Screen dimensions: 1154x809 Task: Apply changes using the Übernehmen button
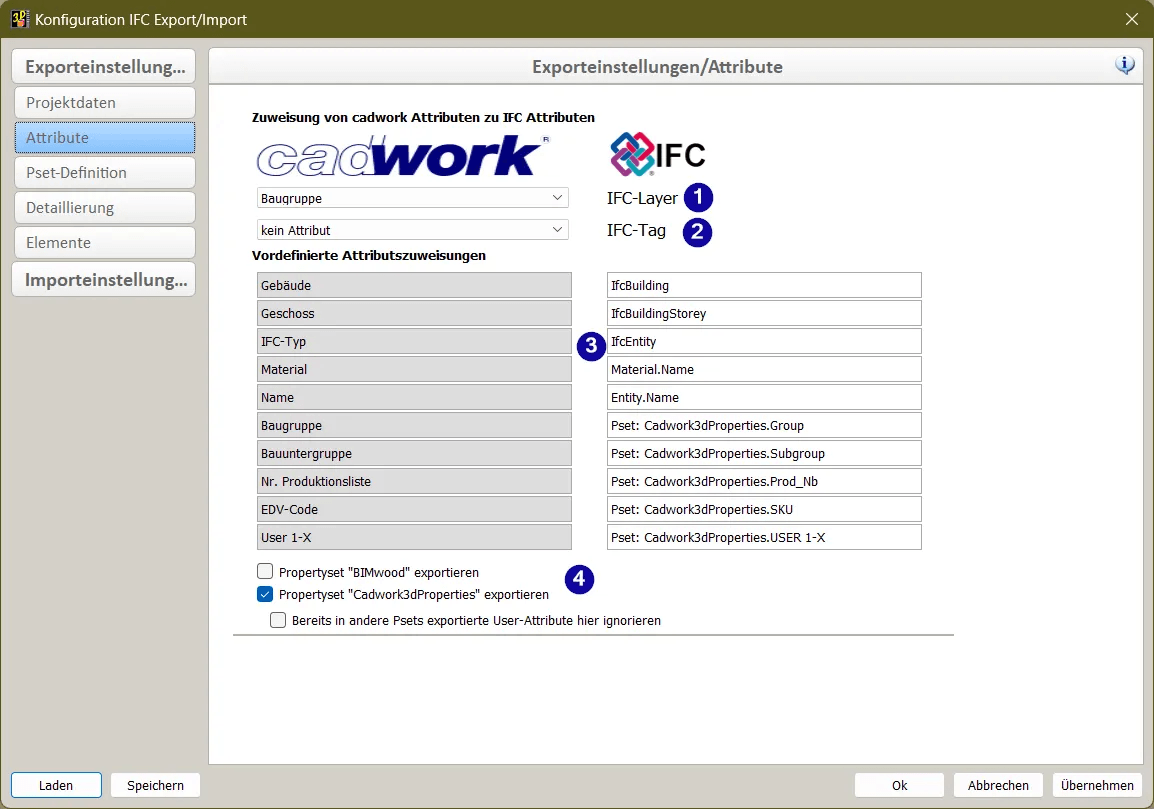pyautogui.click(x=1097, y=784)
